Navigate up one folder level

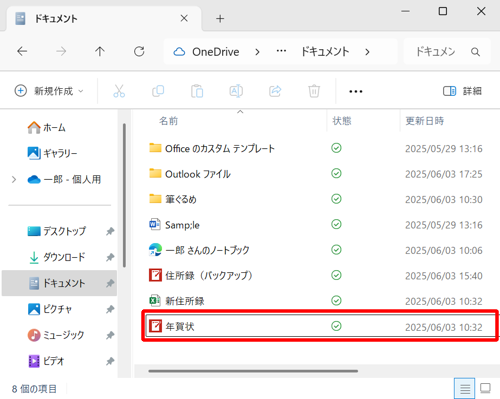click(100, 51)
